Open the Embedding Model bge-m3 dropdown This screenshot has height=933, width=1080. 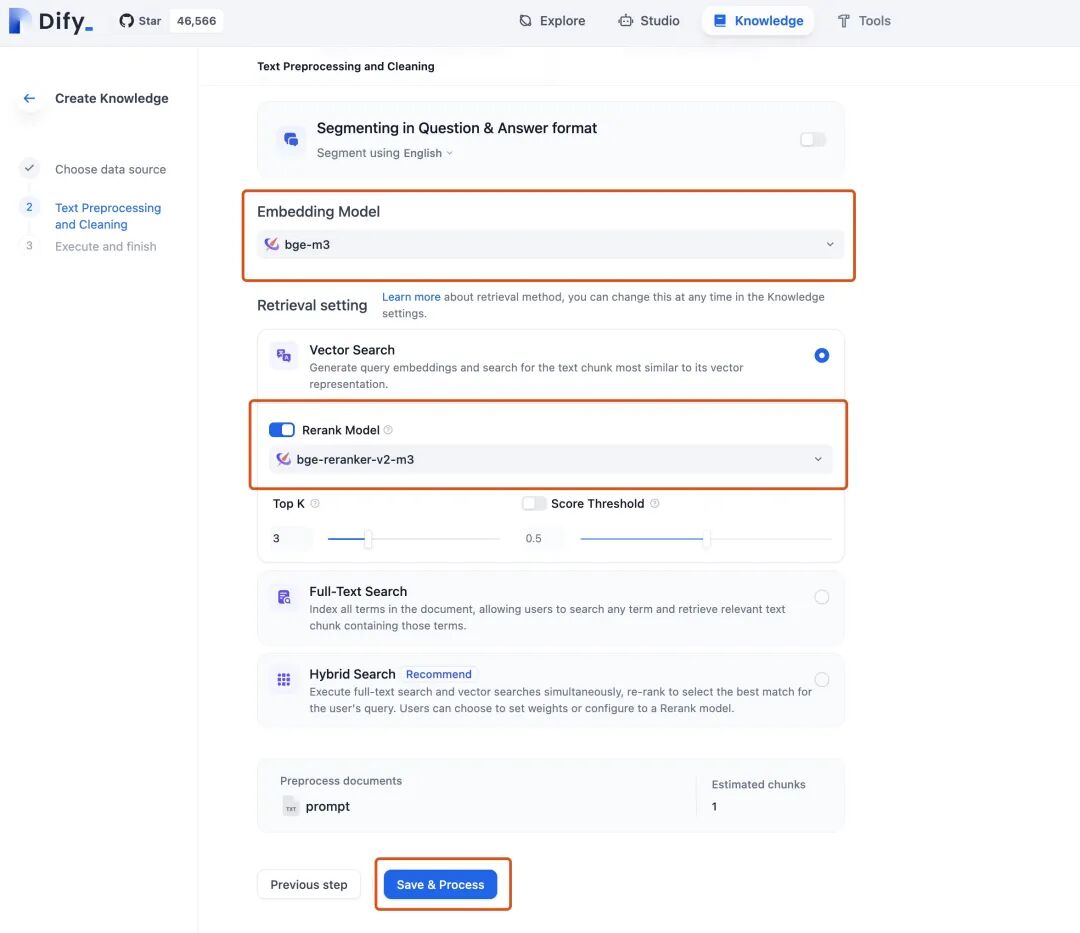(x=550, y=244)
